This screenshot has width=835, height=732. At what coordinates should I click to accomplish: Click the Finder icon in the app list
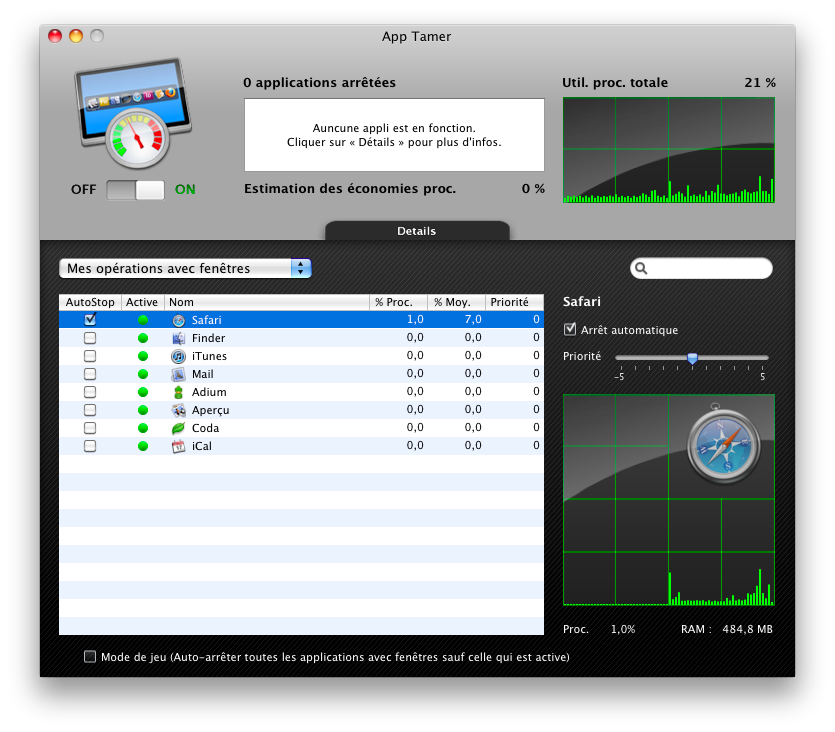coord(178,338)
